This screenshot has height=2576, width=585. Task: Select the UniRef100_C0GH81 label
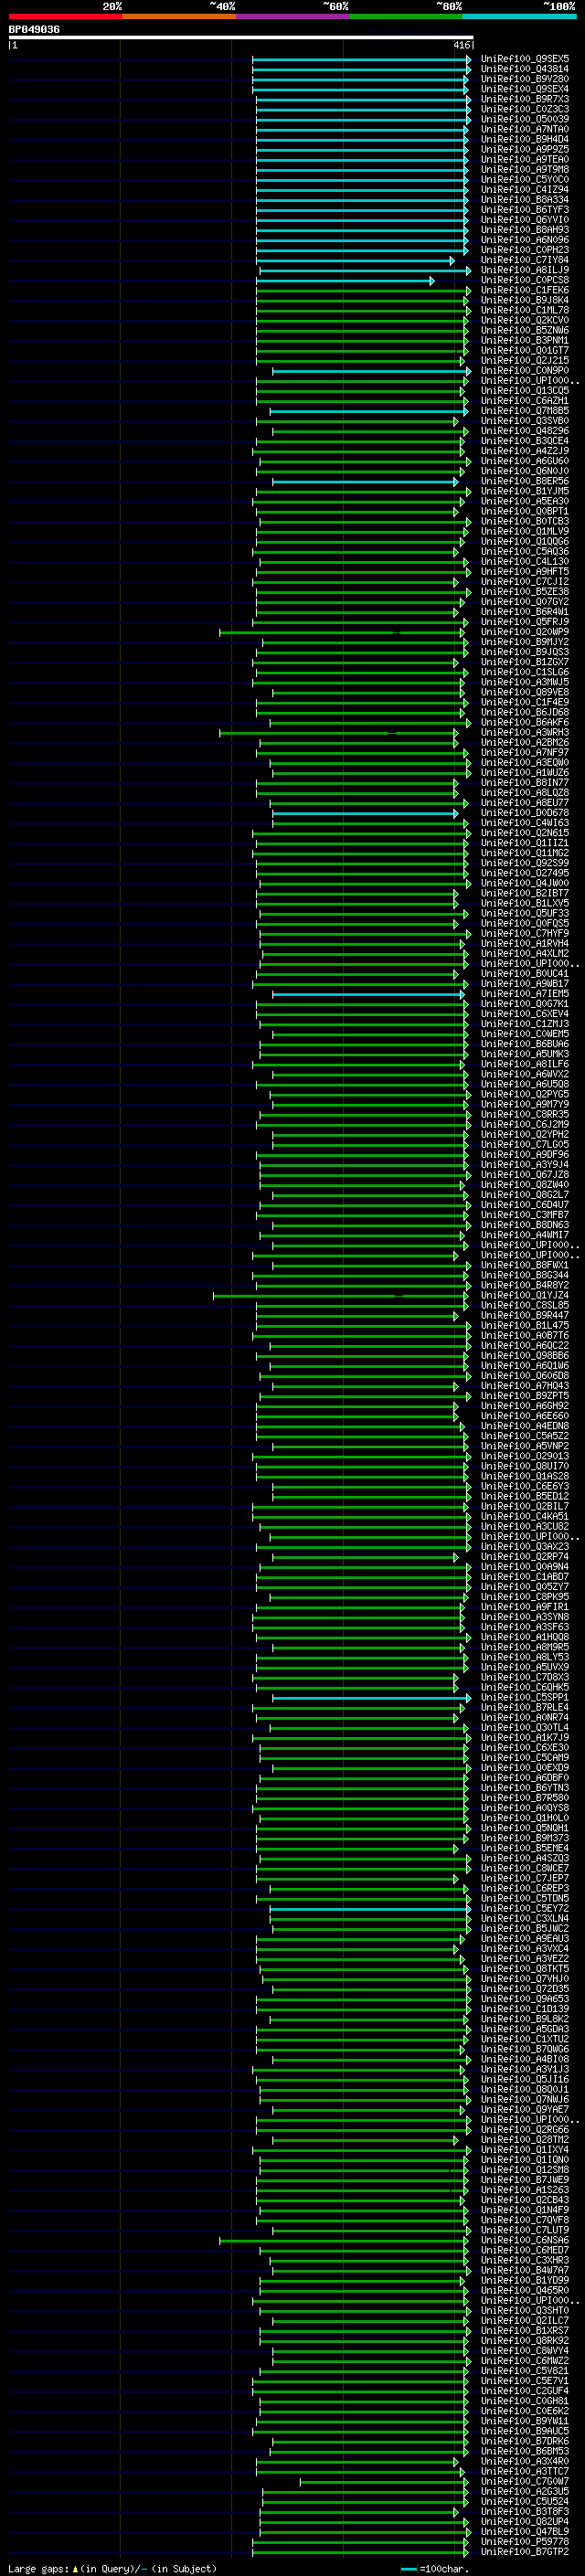[525, 2401]
